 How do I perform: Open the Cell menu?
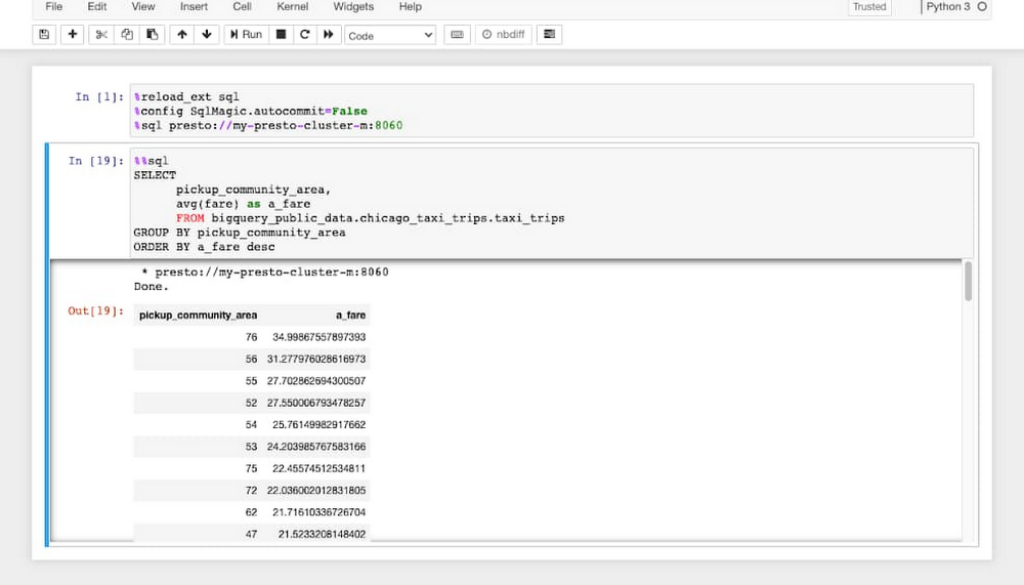[242, 7]
